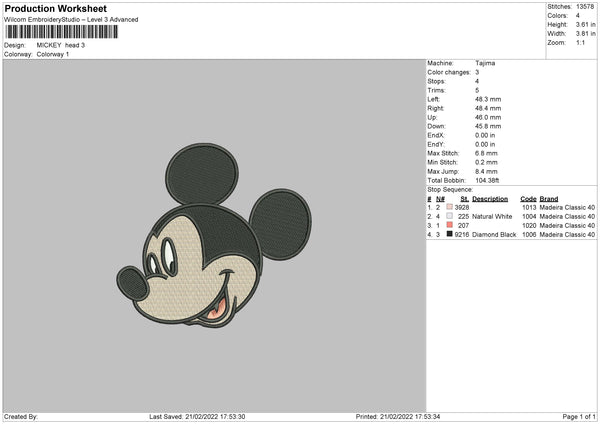The width and height of the screenshot is (600, 424).
Task: Click thread code 1004
Action: coord(529,217)
